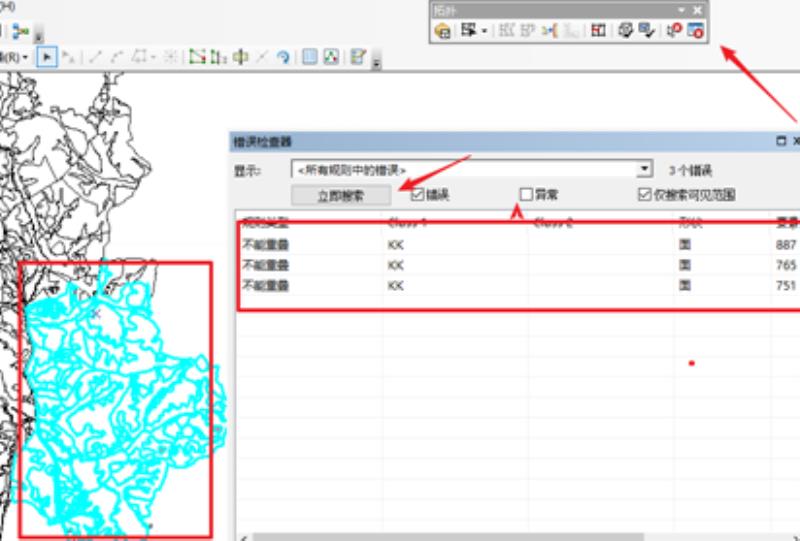This screenshot has height=541, width=800.
Task: Click the Edit Vertices tool
Action: pos(197,57)
